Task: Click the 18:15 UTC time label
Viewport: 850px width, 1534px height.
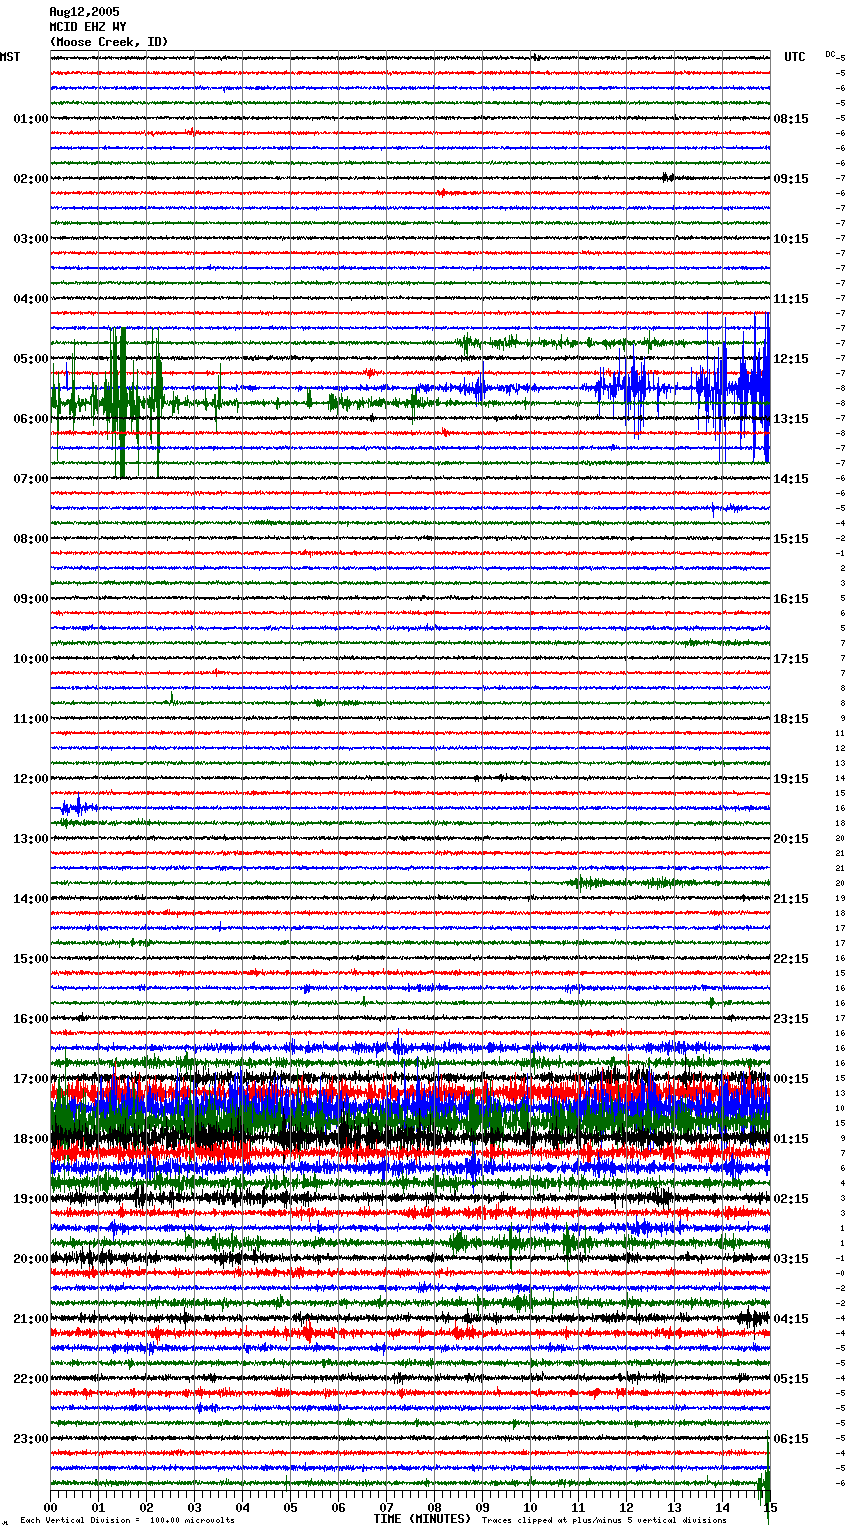Action: pyautogui.click(x=791, y=719)
